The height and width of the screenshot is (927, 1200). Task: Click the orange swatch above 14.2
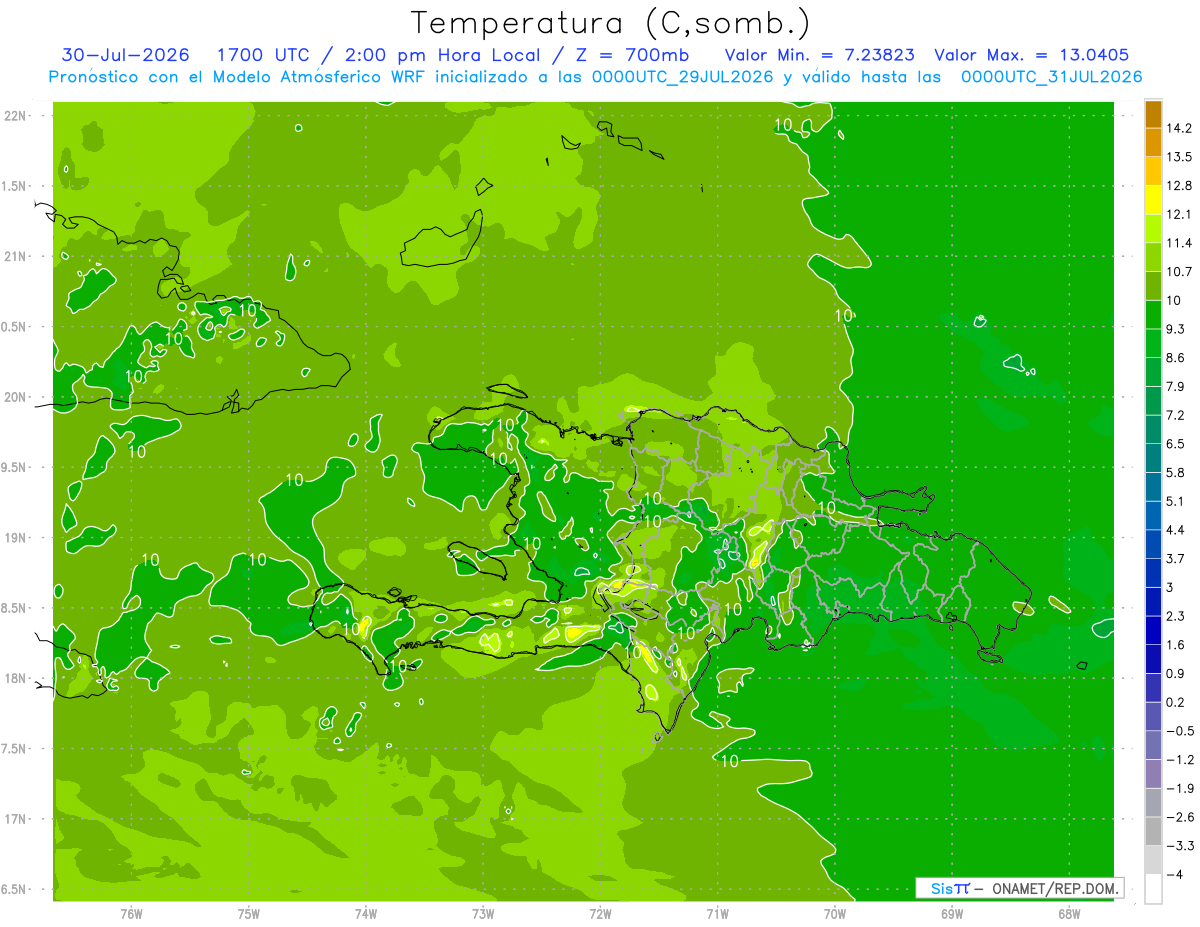click(x=1153, y=114)
